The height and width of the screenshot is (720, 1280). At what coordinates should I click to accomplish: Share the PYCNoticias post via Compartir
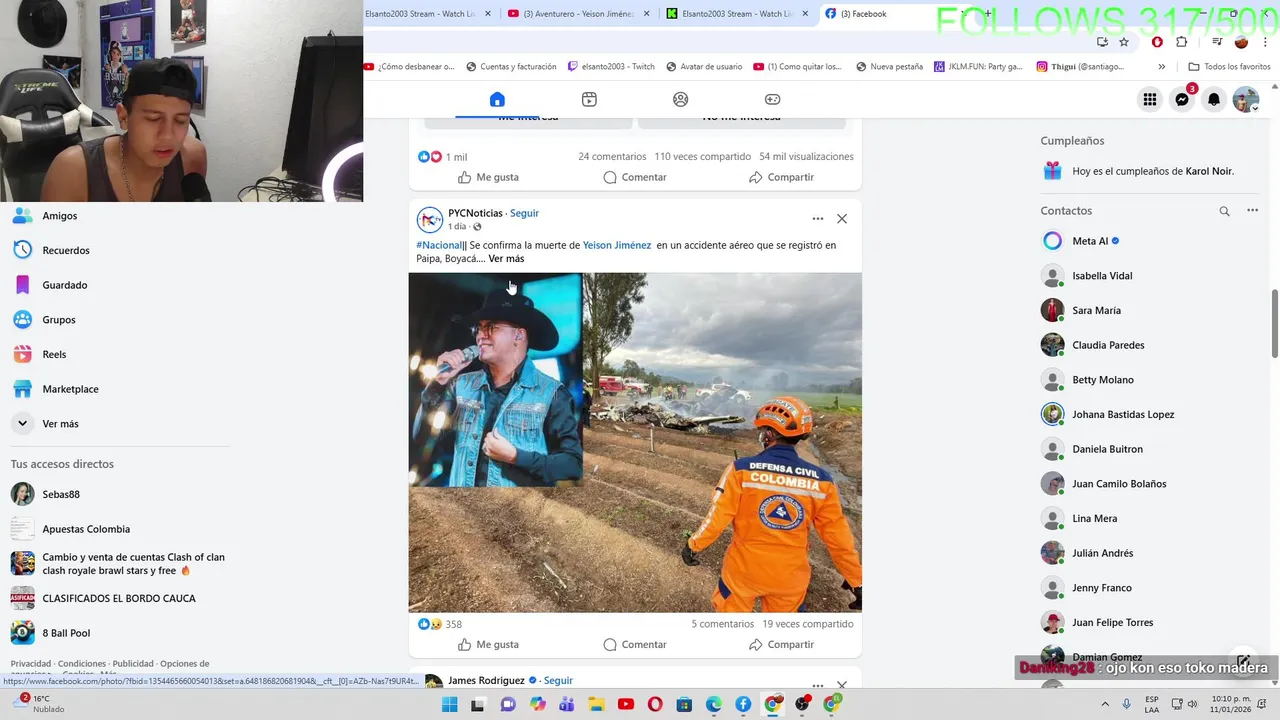click(x=781, y=645)
